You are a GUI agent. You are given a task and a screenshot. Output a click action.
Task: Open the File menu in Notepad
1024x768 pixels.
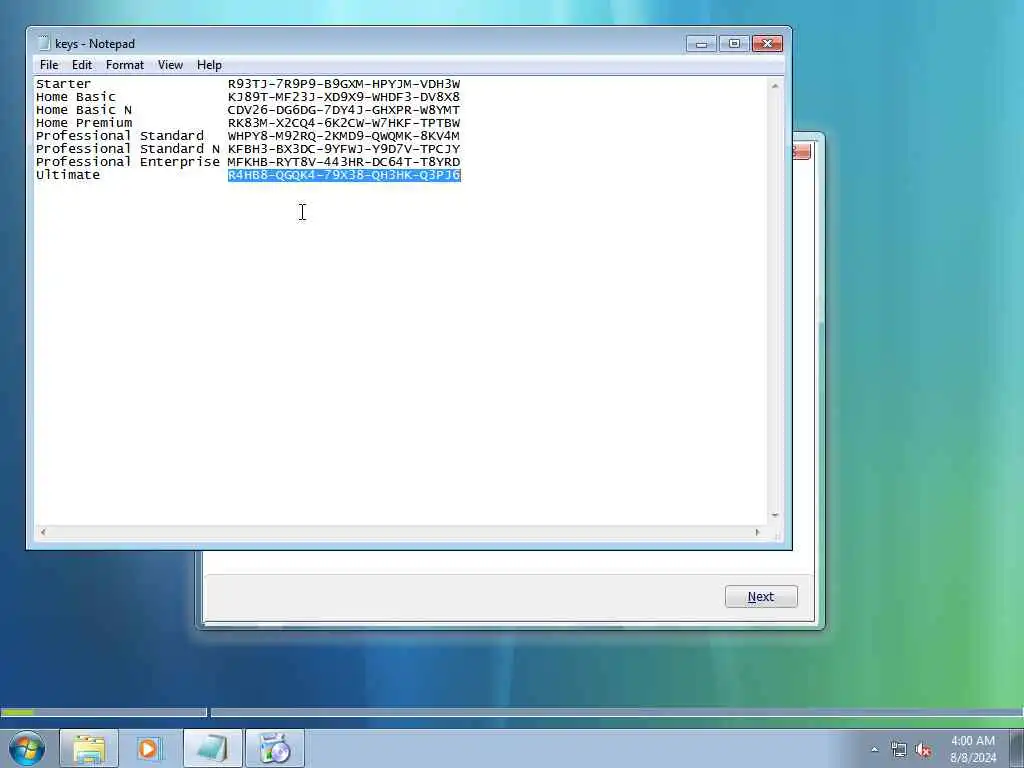[49, 65]
